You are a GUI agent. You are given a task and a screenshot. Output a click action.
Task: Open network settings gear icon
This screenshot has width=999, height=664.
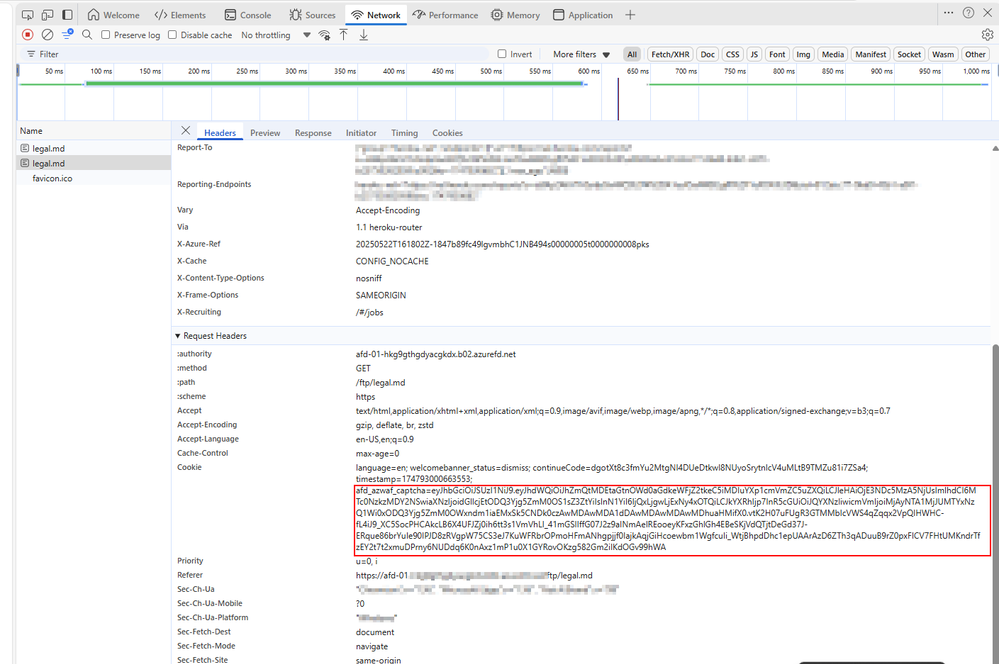pos(987,34)
